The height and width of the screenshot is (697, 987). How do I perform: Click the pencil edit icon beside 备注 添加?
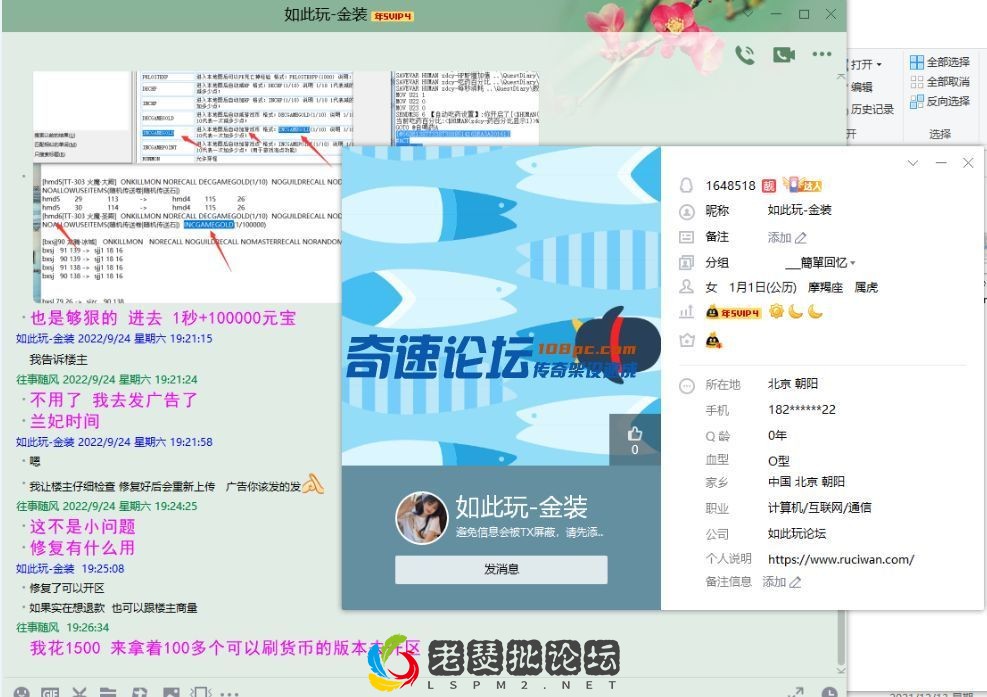[801, 238]
